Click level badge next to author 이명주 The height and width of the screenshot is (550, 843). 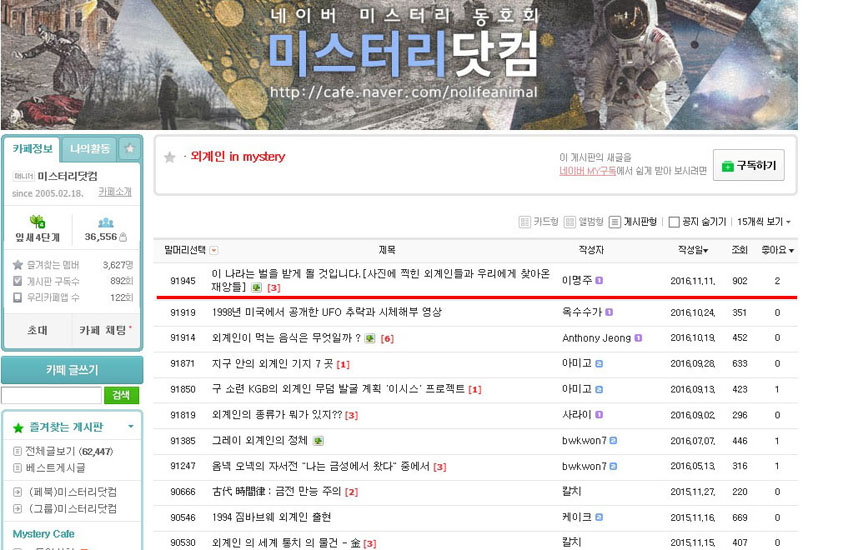click(x=599, y=281)
